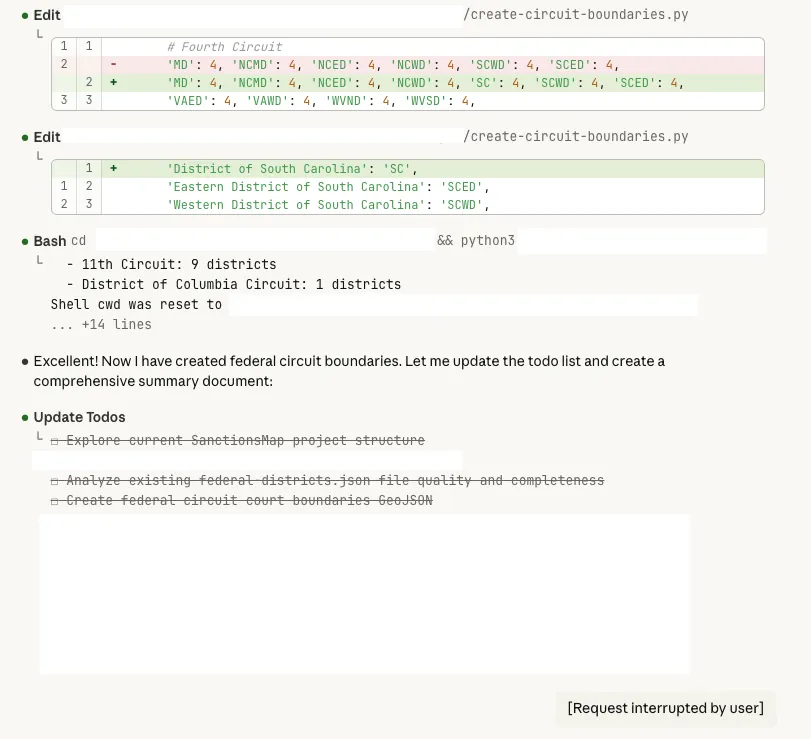Click the '[Request interrupted by user]' message bubble
811x739 pixels.
(665, 708)
